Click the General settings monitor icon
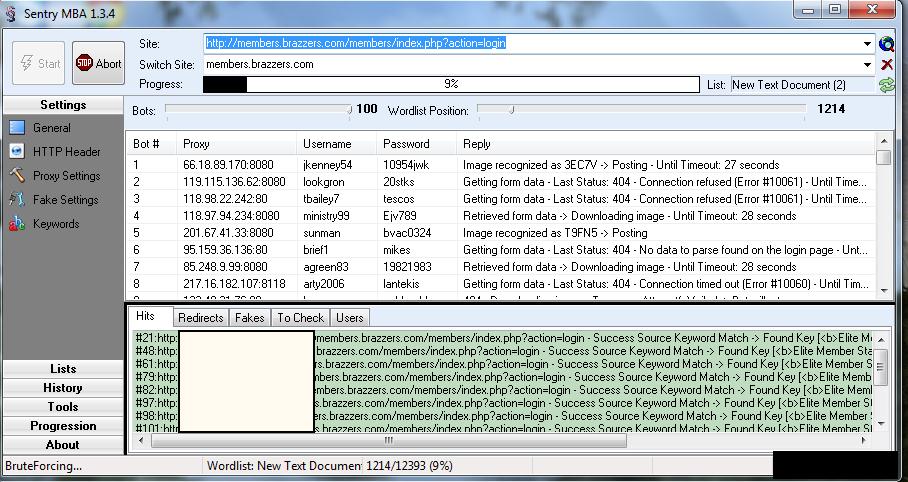The height and width of the screenshot is (482, 908). click(x=17, y=127)
